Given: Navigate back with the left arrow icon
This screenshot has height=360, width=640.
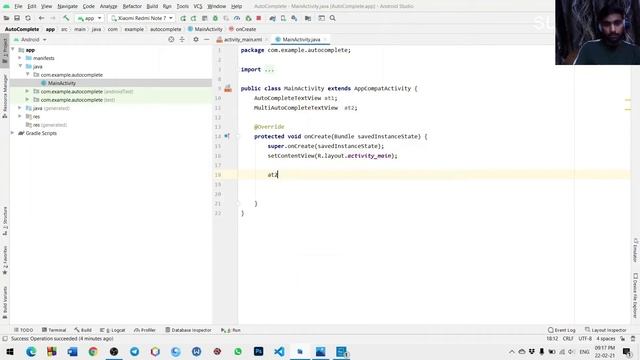Looking at the screenshot, I should point(41,18).
